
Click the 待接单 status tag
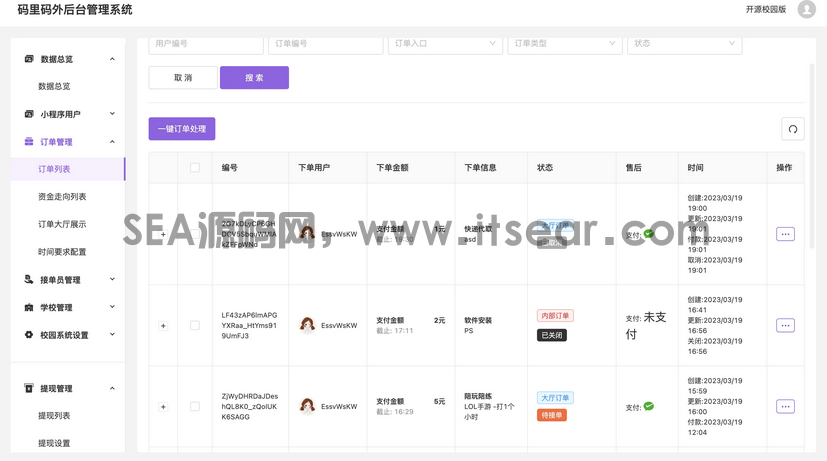(x=552, y=415)
